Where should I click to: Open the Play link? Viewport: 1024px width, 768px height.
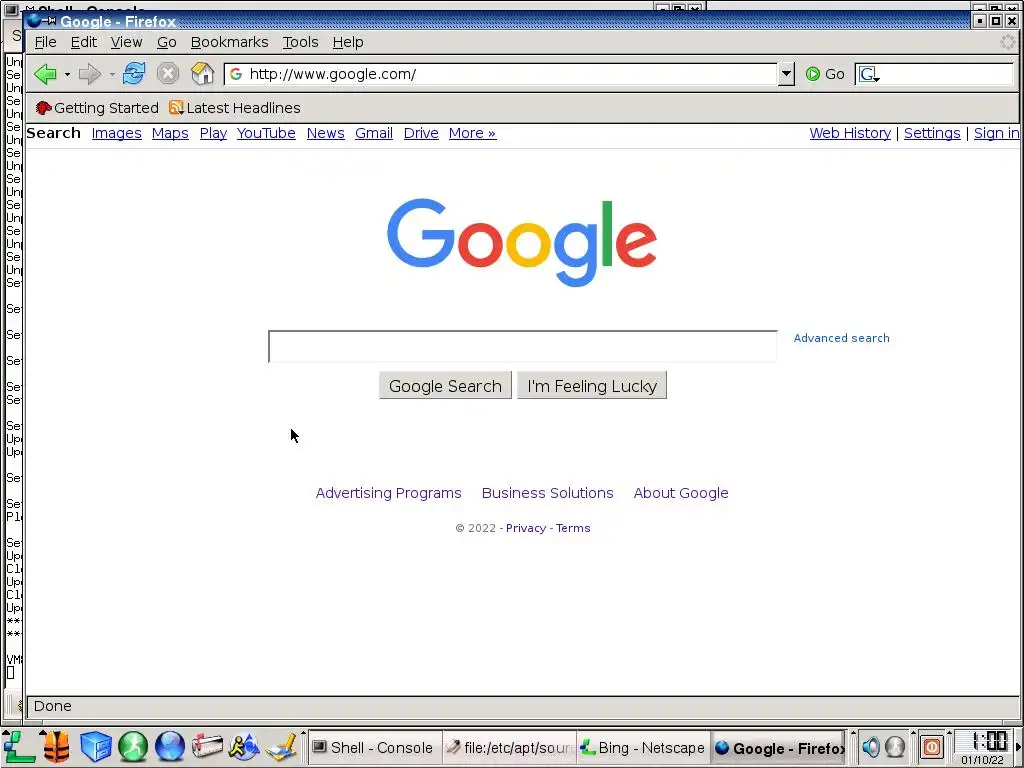click(x=213, y=133)
